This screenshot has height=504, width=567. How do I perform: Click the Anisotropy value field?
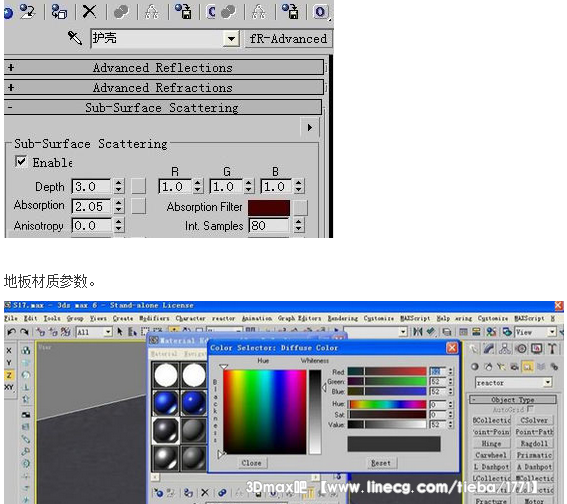pos(91,226)
